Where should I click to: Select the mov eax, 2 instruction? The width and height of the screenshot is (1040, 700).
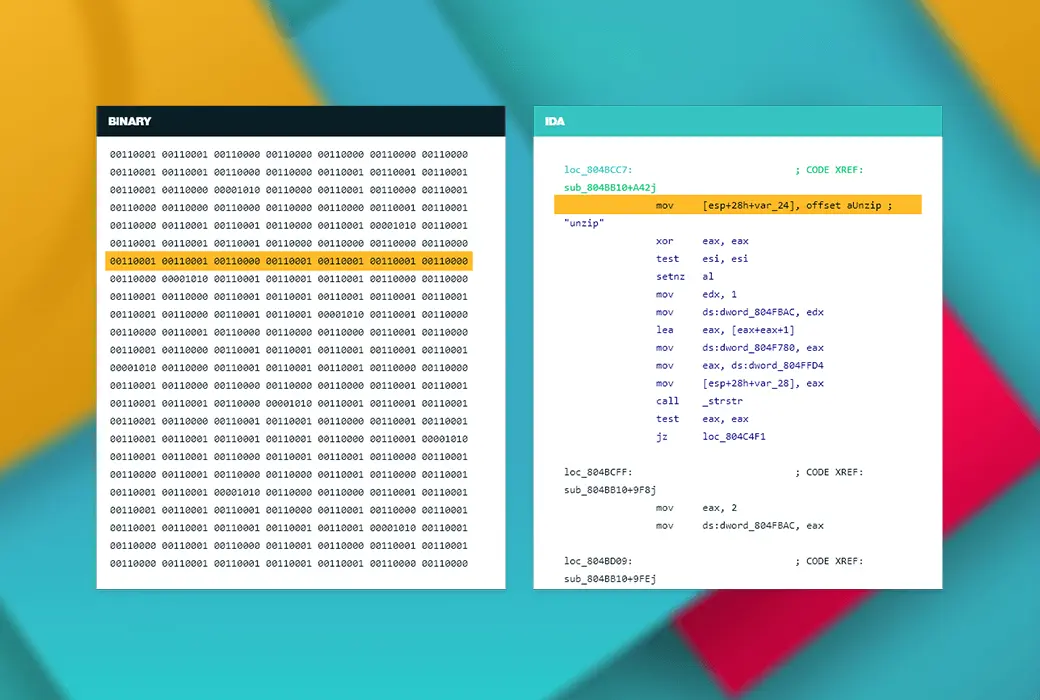696,508
